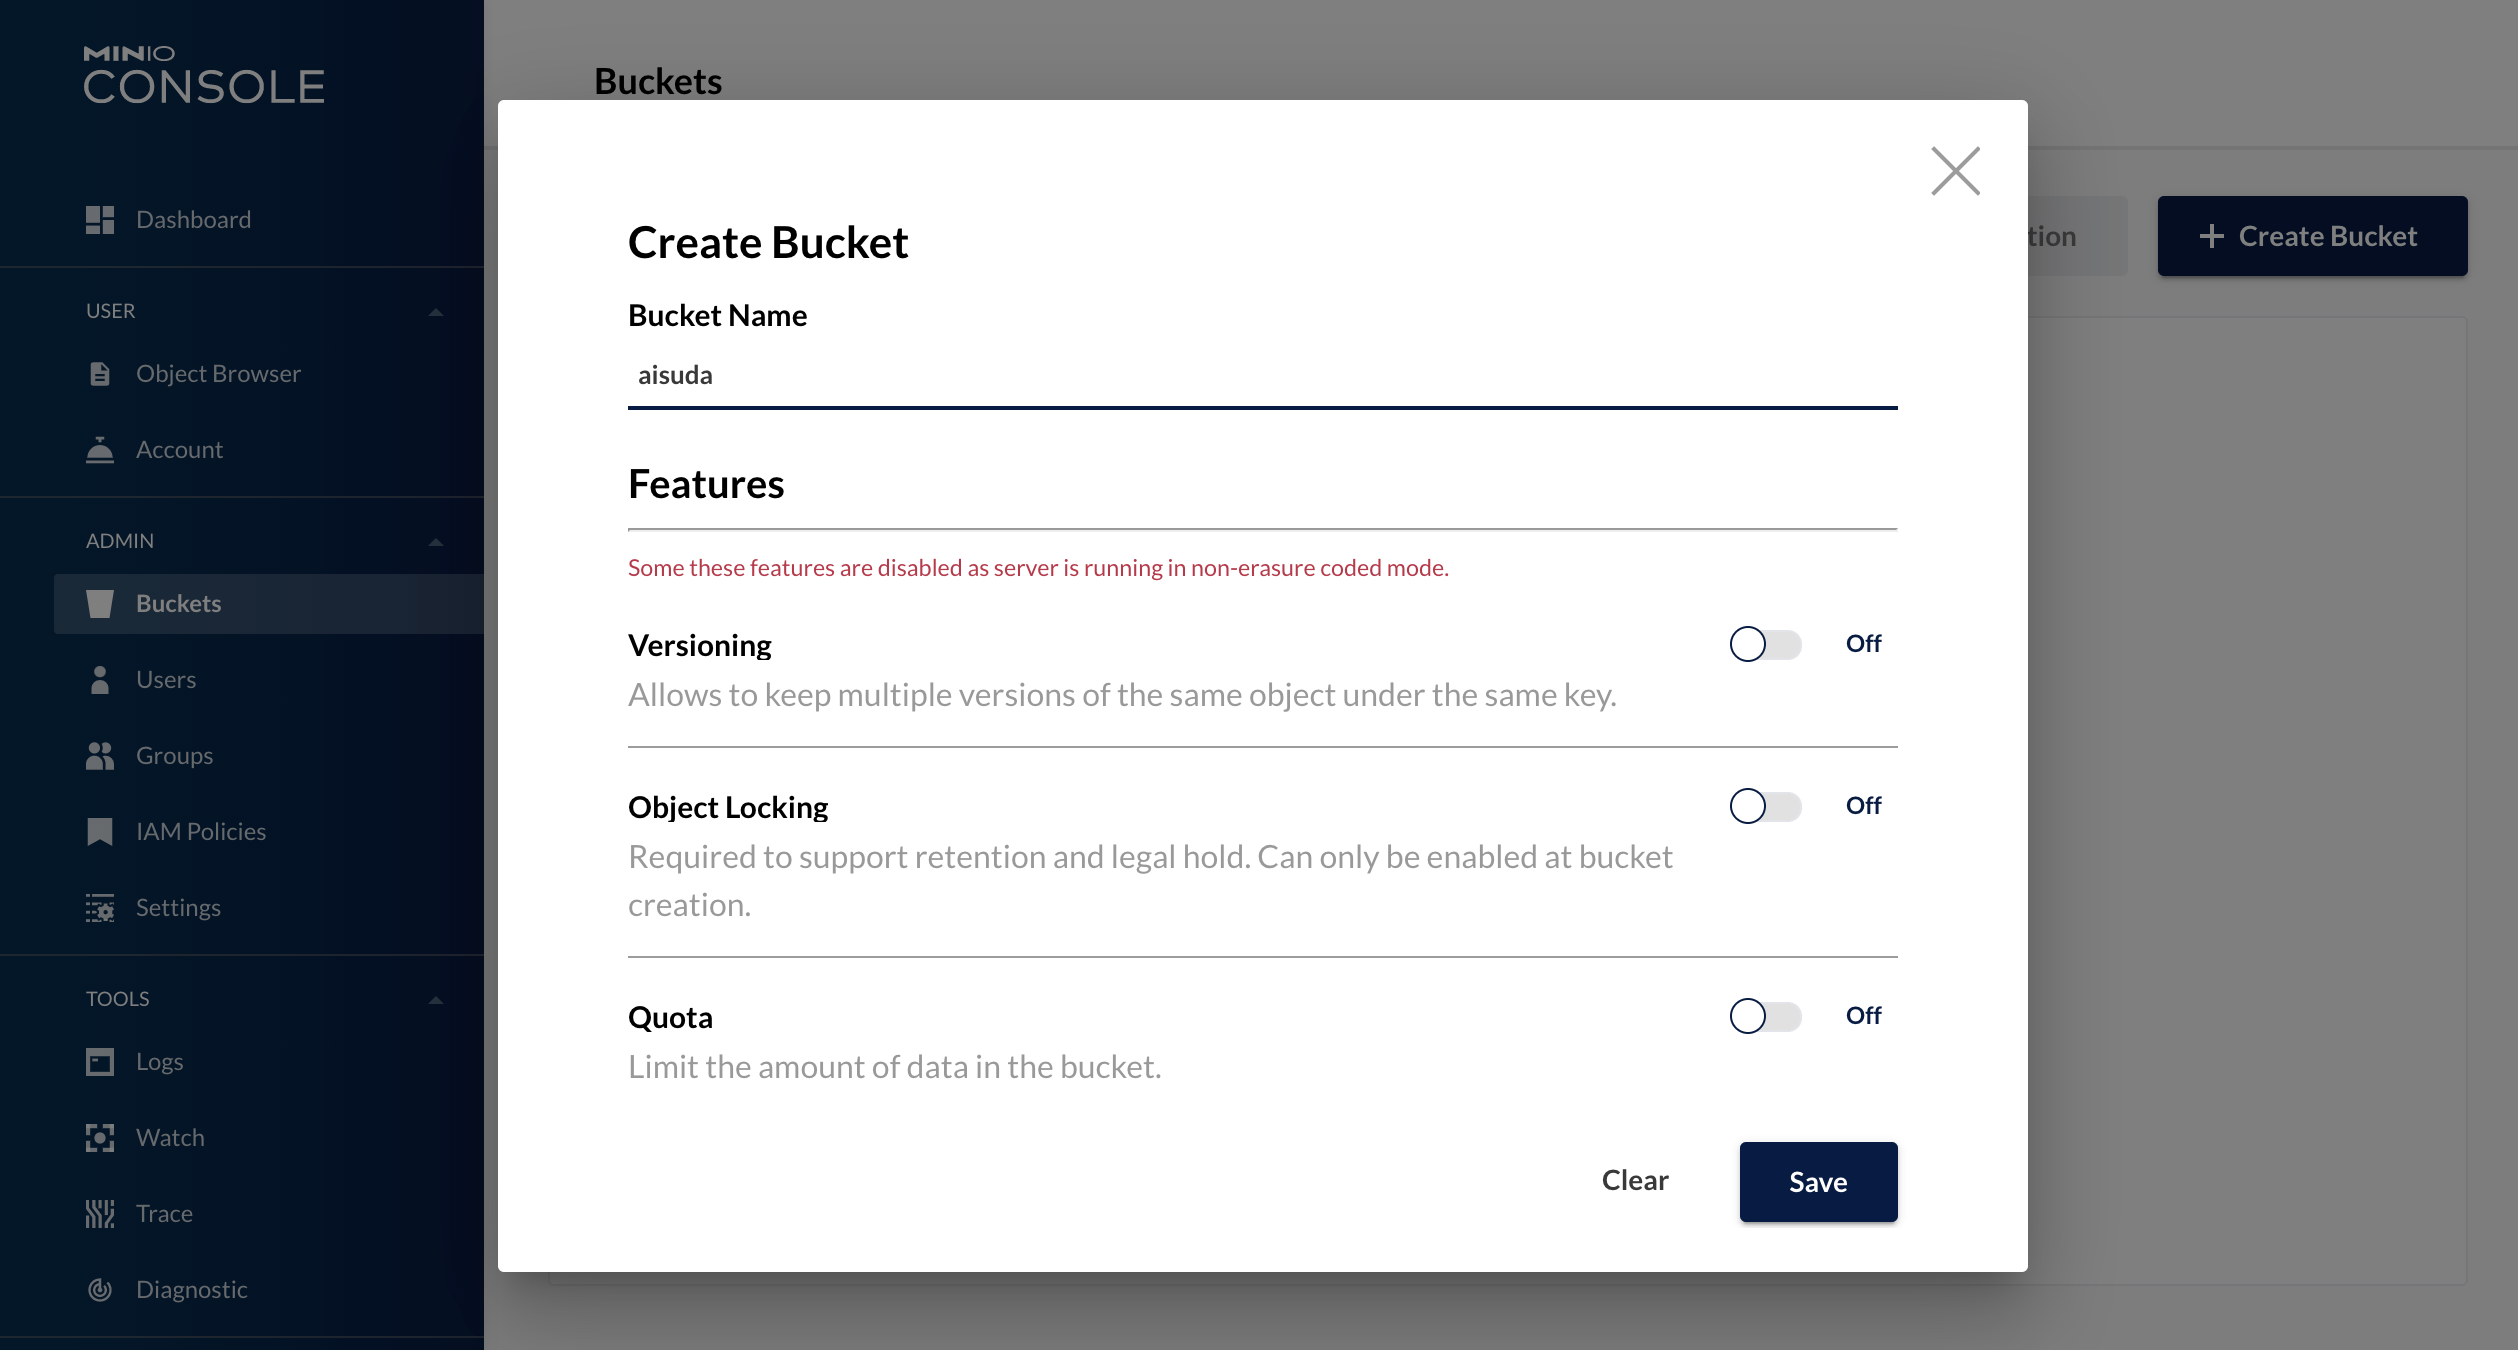Click the Bucket Name input field
This screenshot has width=2518, height=1350.
[1262, 376]
